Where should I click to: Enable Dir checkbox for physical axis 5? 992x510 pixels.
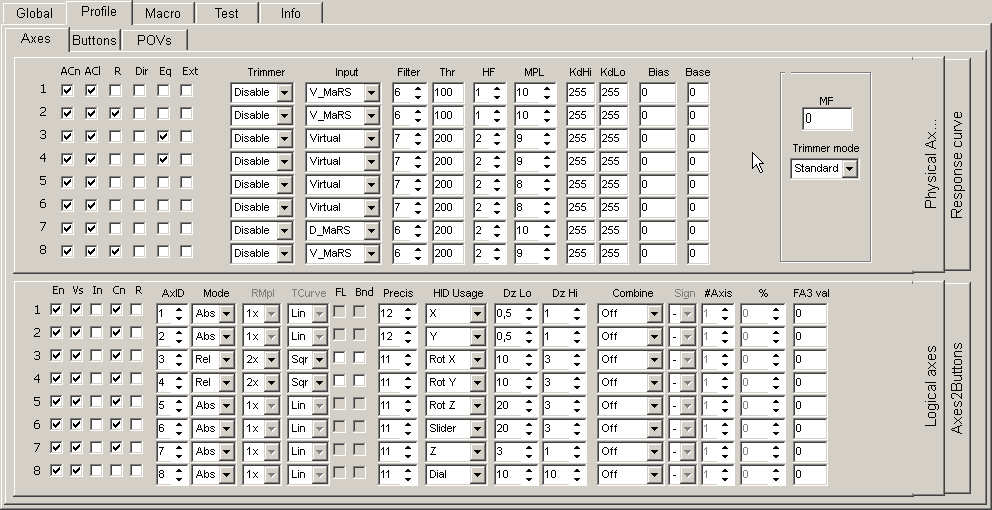tap(139, 182)
